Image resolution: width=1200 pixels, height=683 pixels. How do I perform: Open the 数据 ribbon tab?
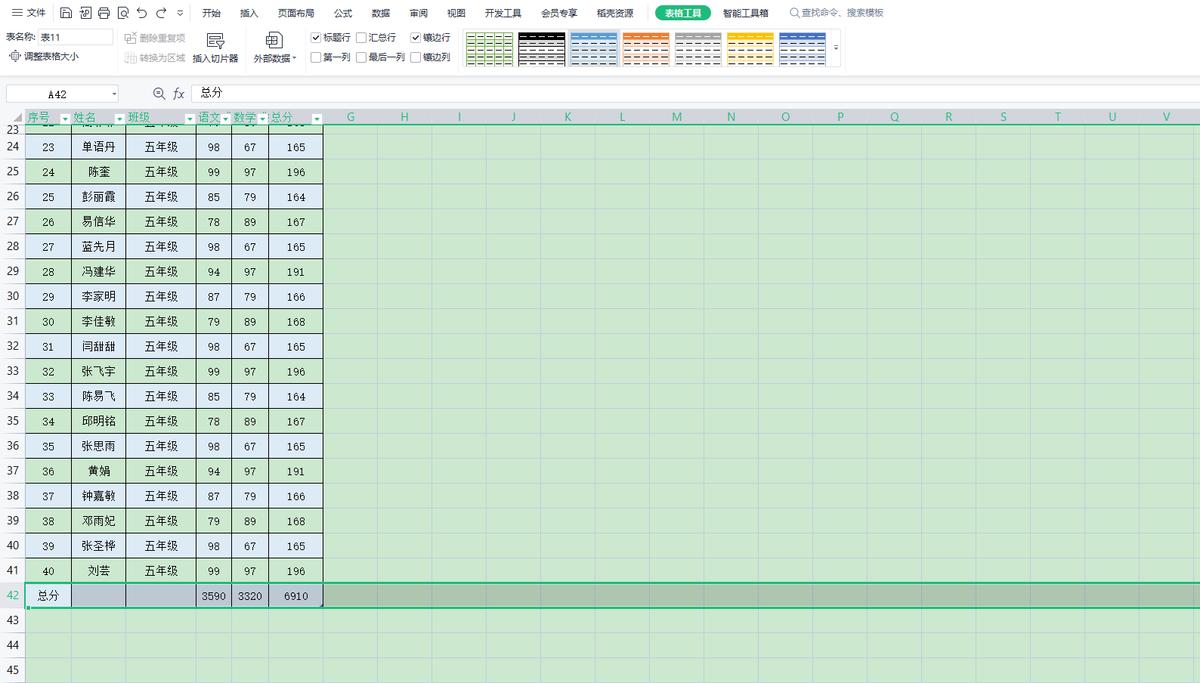click(x=380, y=13)
